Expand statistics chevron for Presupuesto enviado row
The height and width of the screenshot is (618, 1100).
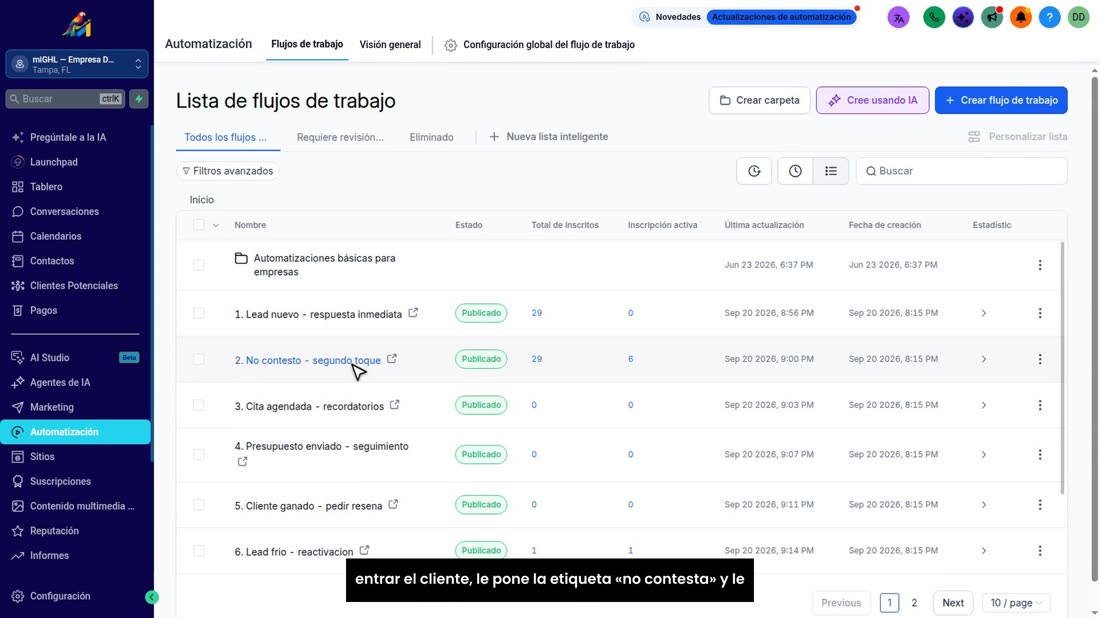click(984, 455)
